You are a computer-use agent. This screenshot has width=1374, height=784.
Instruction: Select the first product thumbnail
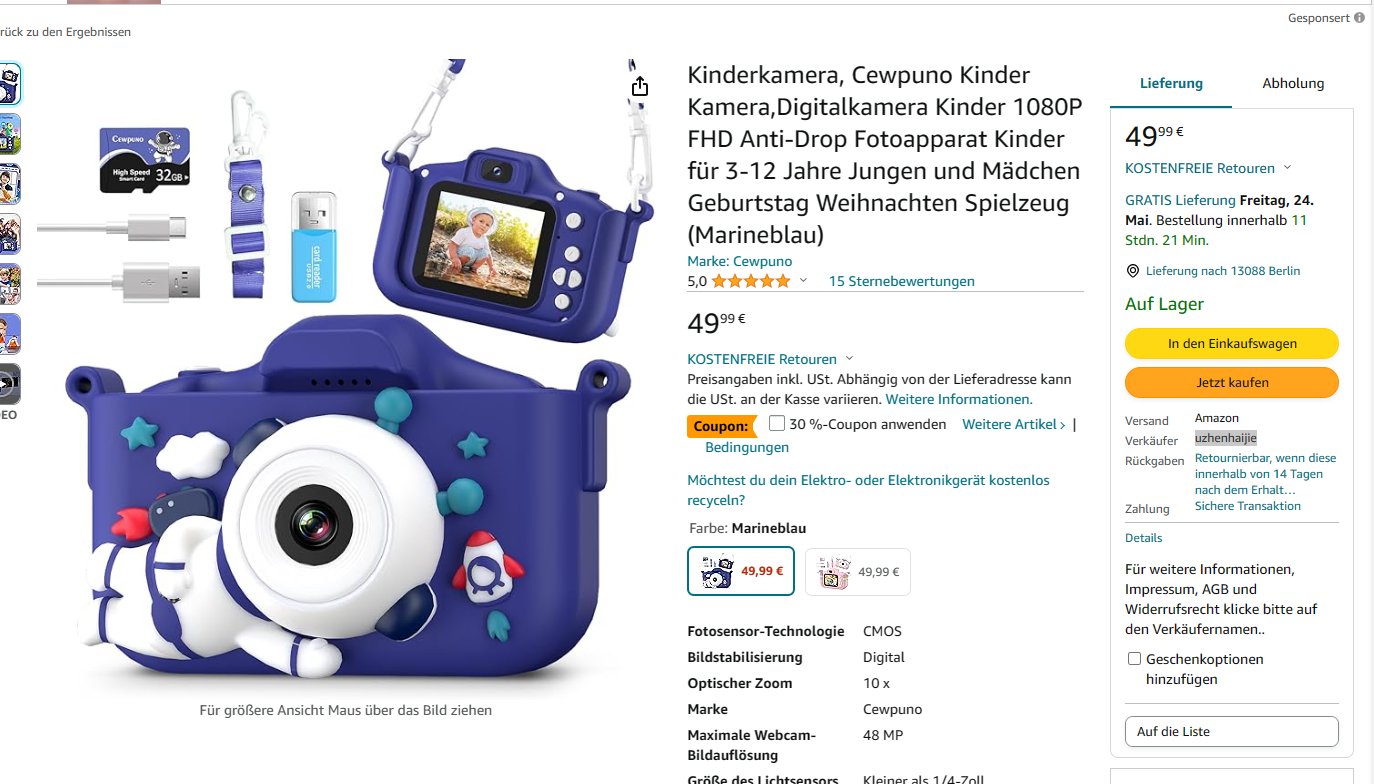tap(9, 84)
